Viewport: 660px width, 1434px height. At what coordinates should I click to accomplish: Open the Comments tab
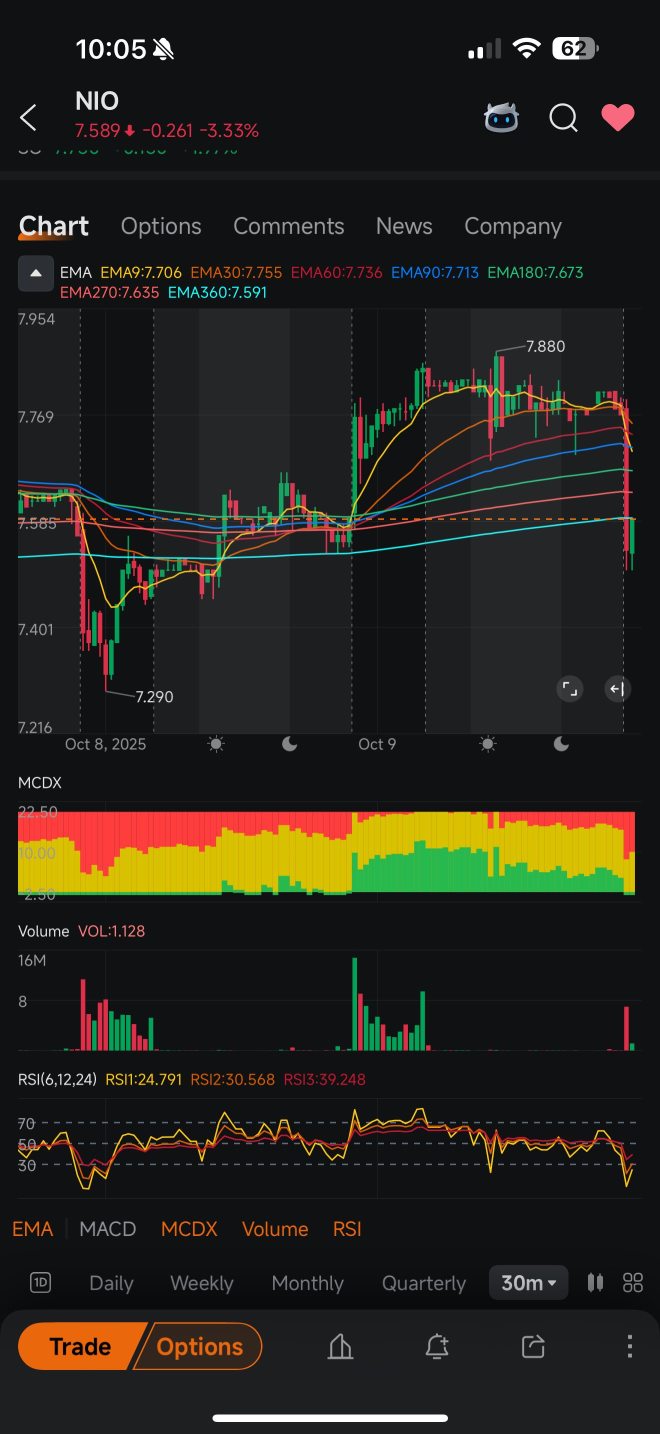tap(289, 226)
